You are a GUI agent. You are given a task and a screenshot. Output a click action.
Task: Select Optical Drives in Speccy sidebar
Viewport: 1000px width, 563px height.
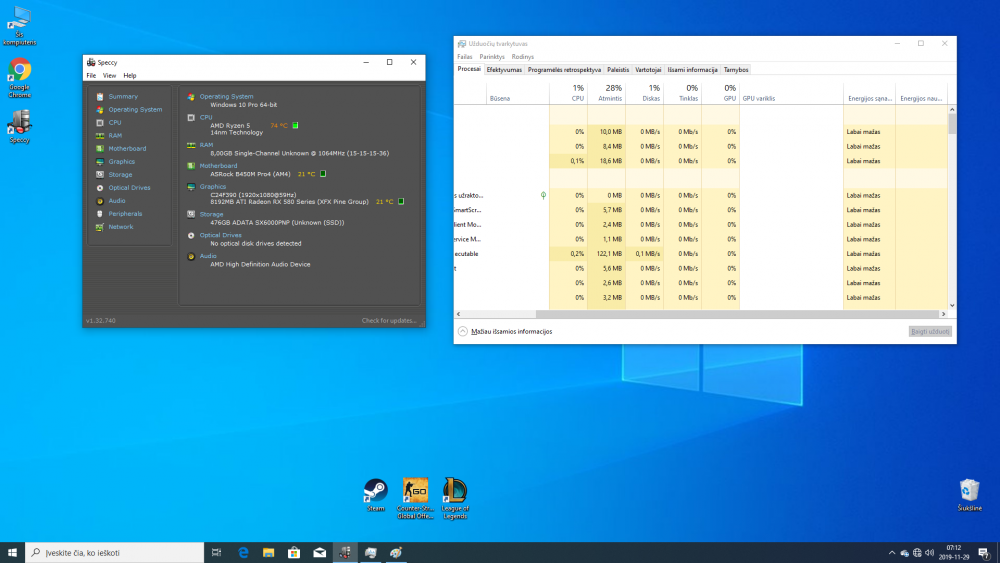coord(129,188)
